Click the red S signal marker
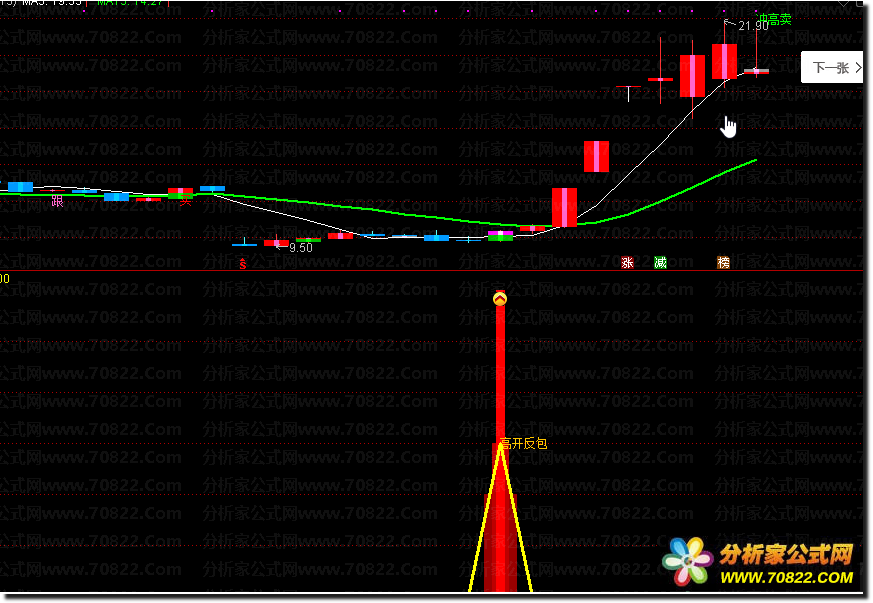Image resolution: width=873 pixels, height=603 pixels. (243, 264)
